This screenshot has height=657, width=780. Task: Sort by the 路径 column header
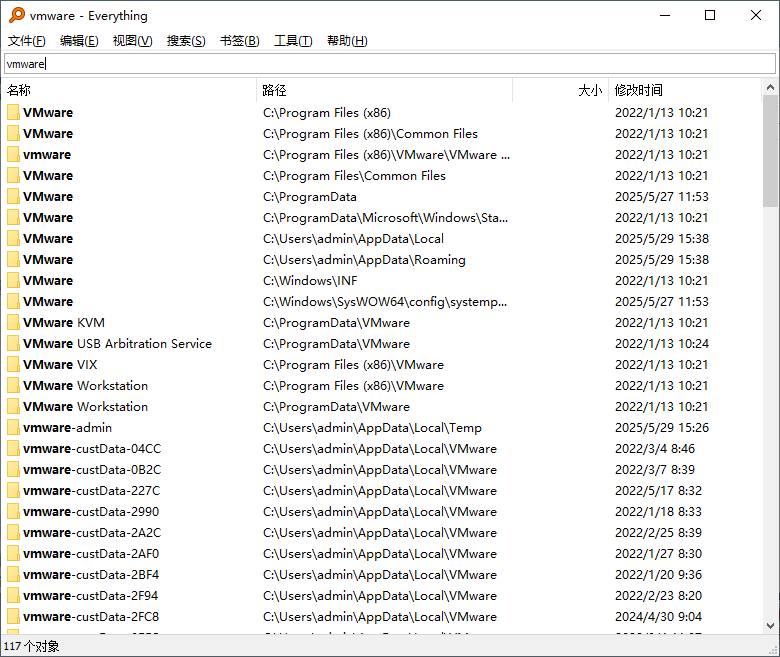384,90
